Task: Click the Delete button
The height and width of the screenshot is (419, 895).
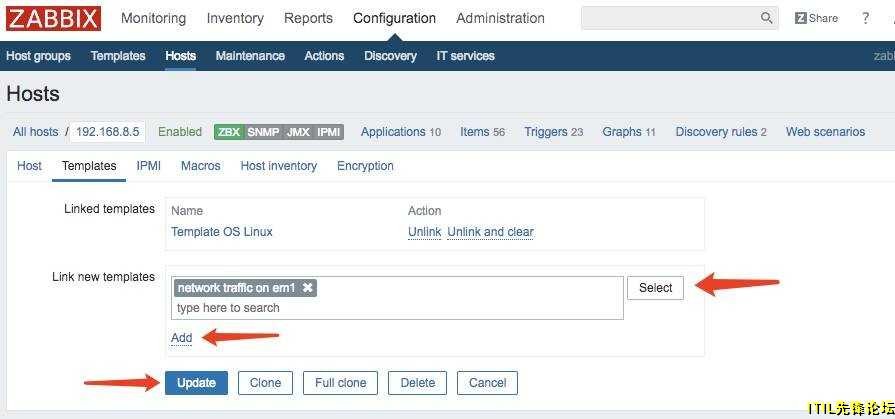Action: [418, 383]
